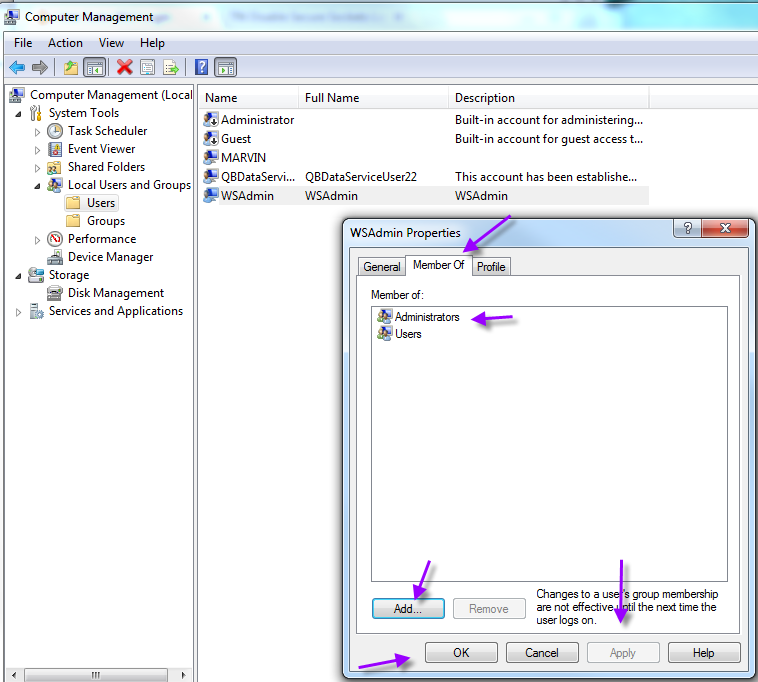
Task: Click the WSAdmin user account icon
Action: pyautogui.click(x=211, y=195)
